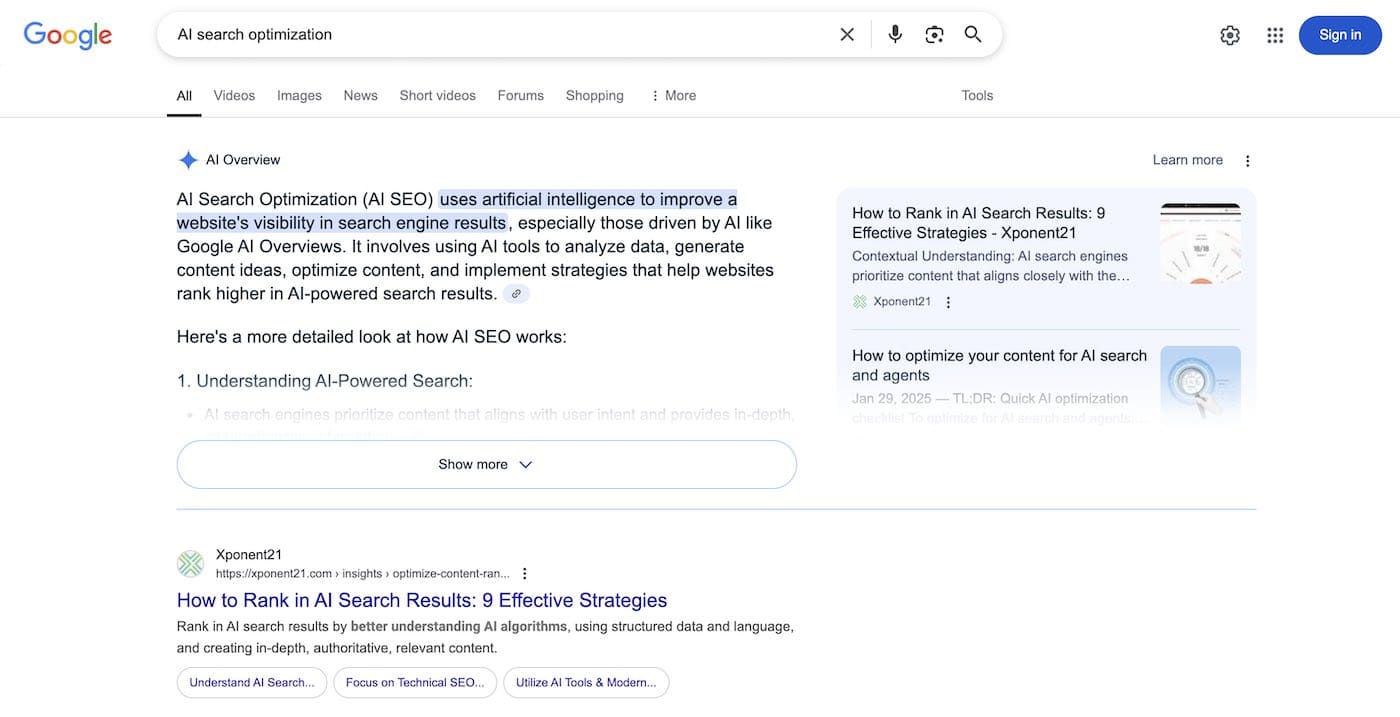This screenshot has height=717, width=1400.
Task: Open the Learn more link
Action: [1187, 159]
